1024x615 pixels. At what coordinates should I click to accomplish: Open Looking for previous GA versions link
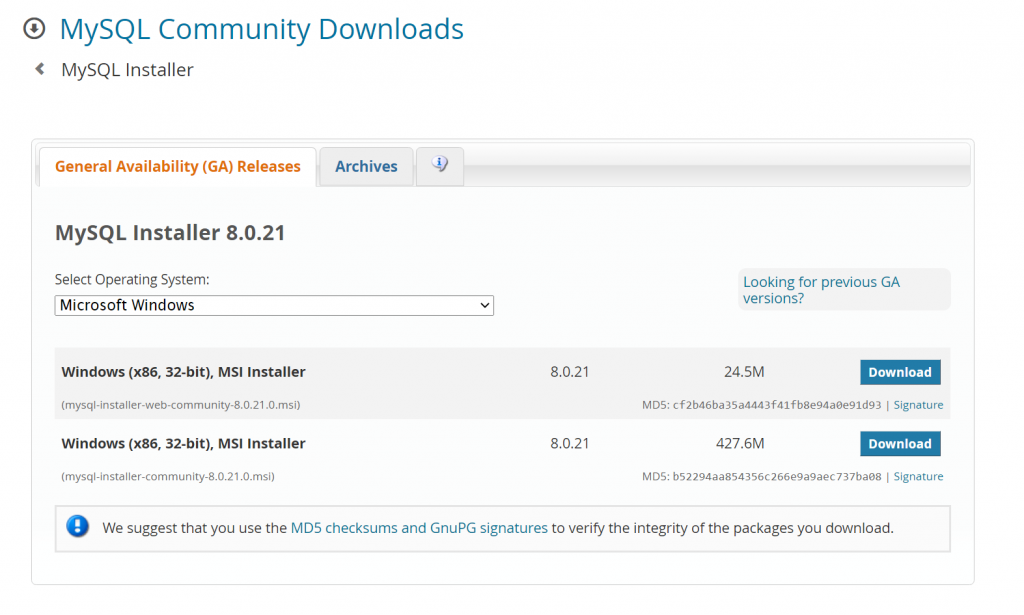821,290
